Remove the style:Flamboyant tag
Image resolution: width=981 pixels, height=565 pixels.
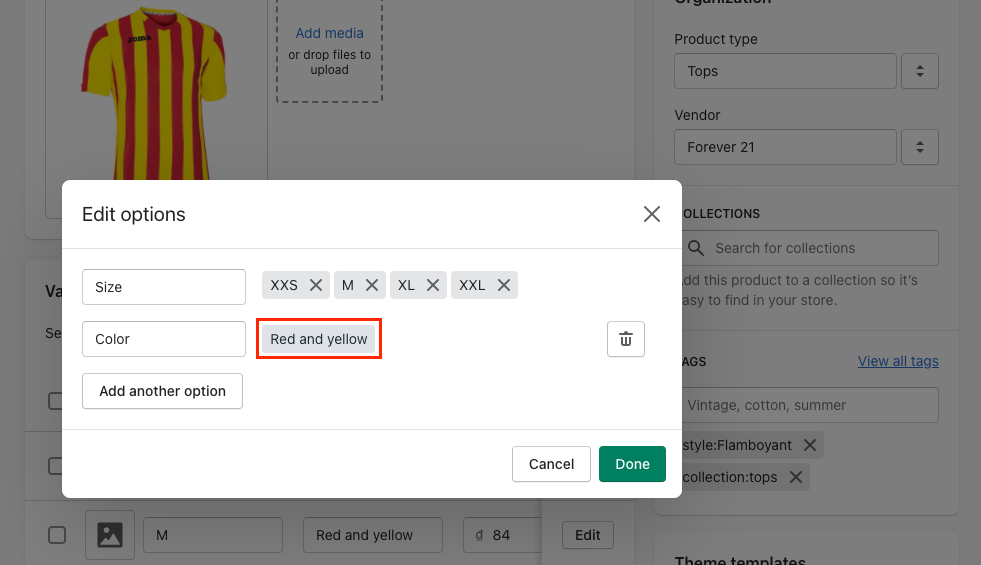coord(810,445)
